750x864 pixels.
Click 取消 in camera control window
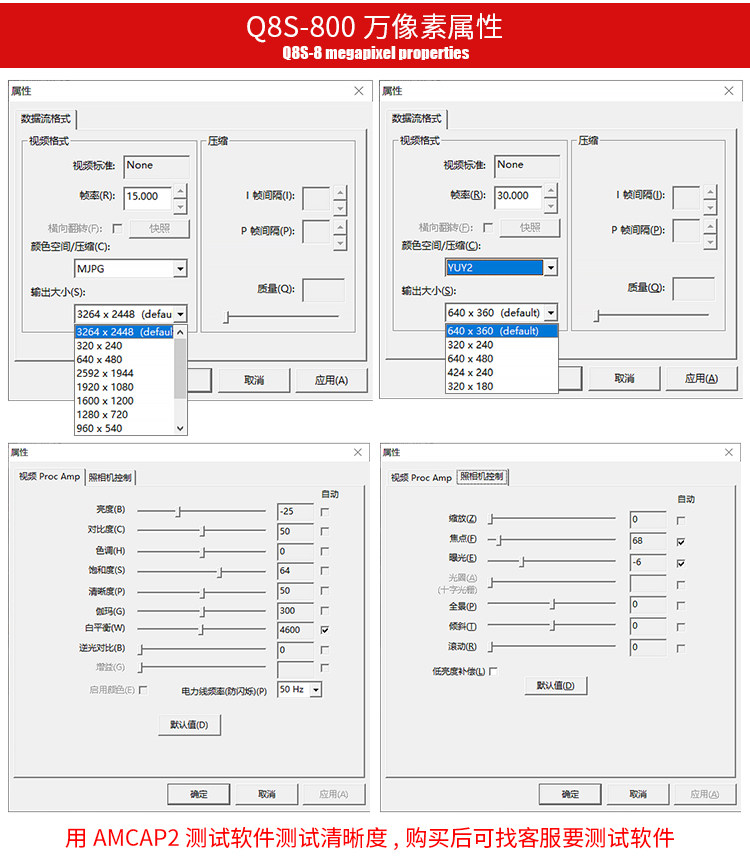click(638, 794)
